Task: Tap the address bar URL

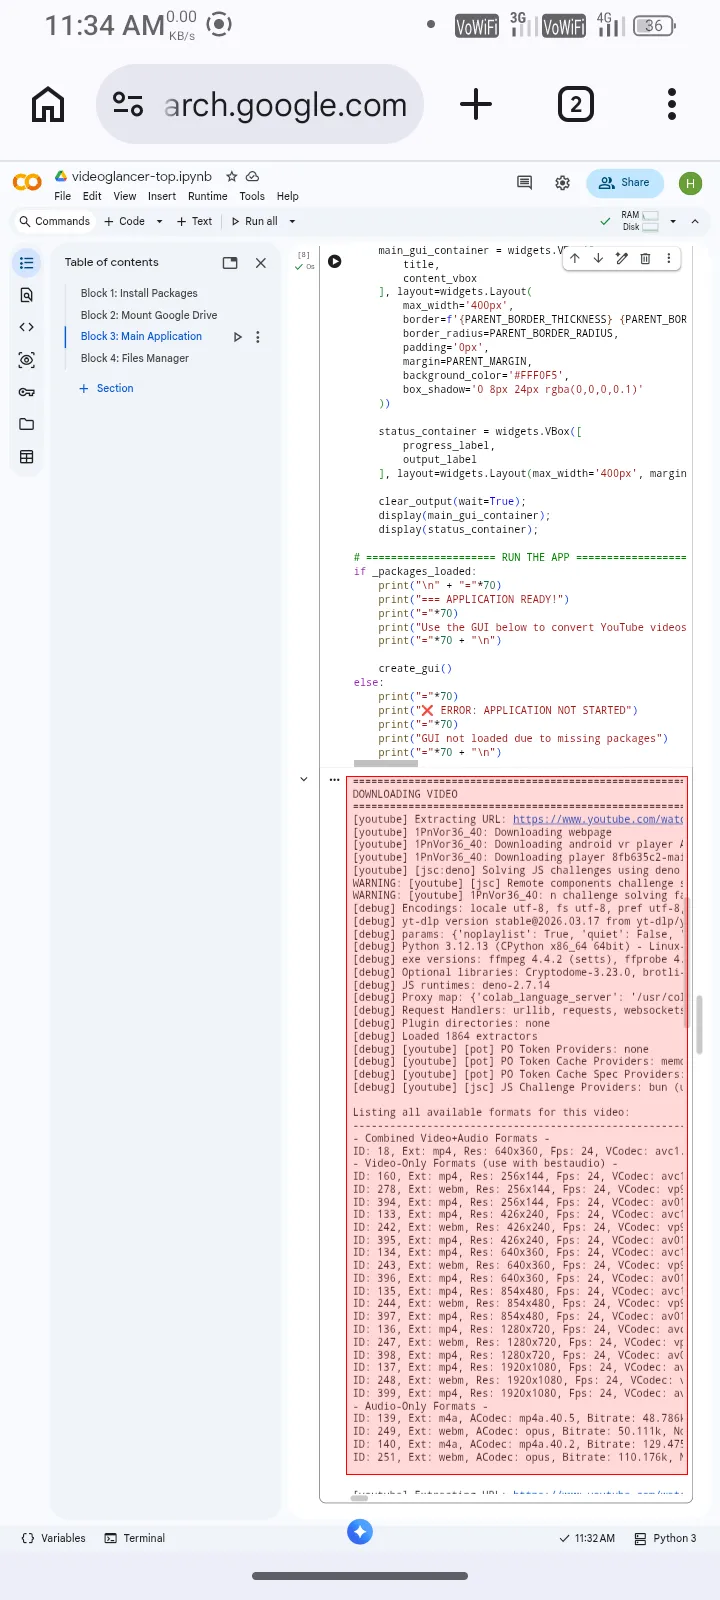Action: [x=285, y=104]
